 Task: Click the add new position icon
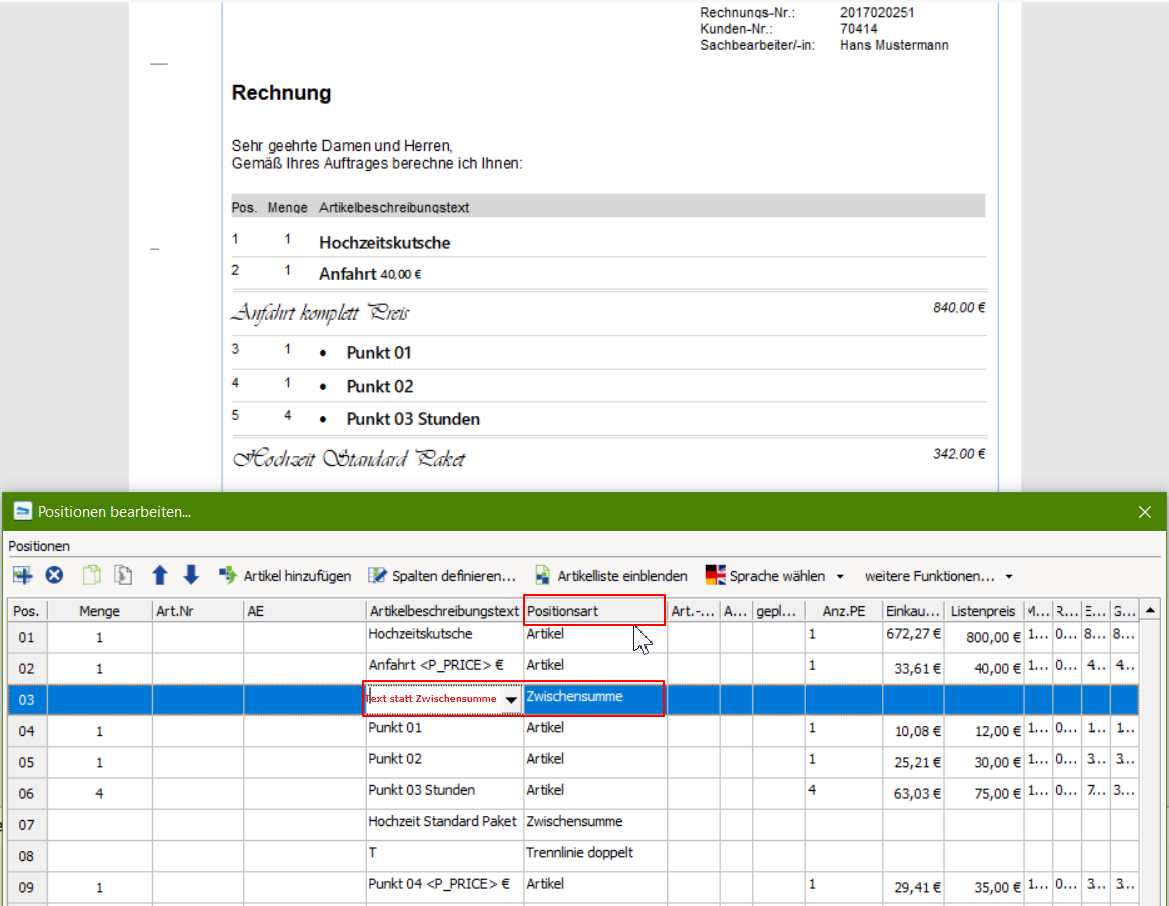pyautogui.click(x=22, y=575)
